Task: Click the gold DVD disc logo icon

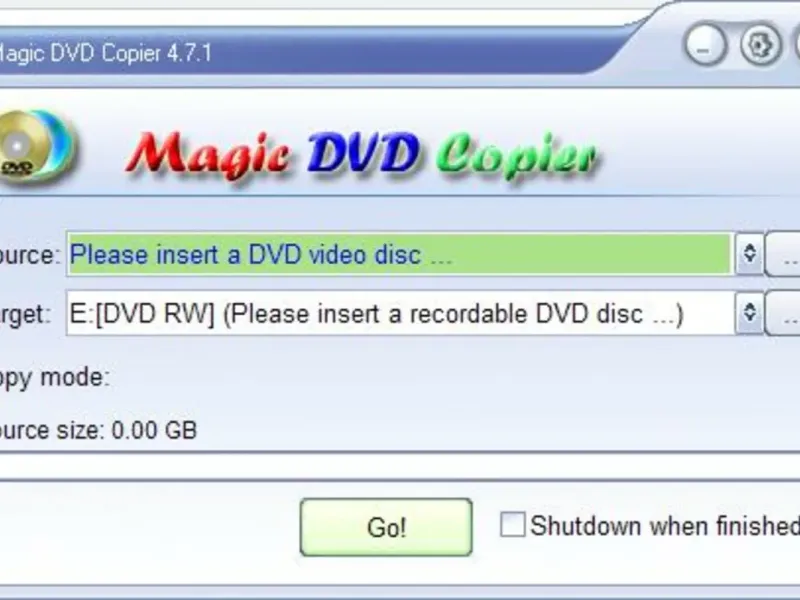Action: (x=36, y=146)
